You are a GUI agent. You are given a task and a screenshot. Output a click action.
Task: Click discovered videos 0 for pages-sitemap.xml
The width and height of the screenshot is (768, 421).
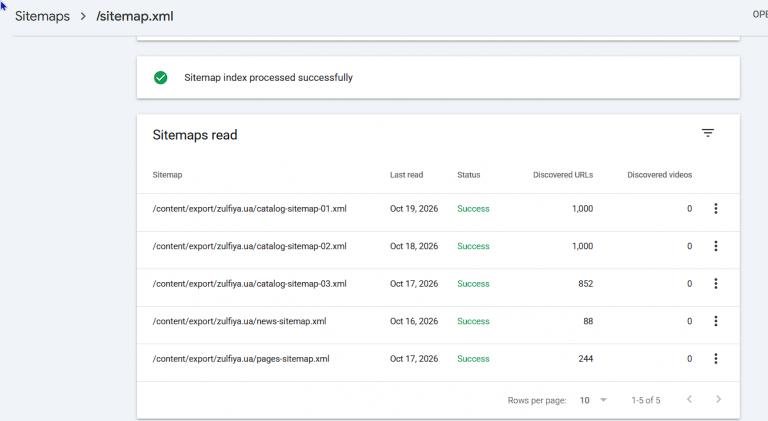(x=689, y=359)
